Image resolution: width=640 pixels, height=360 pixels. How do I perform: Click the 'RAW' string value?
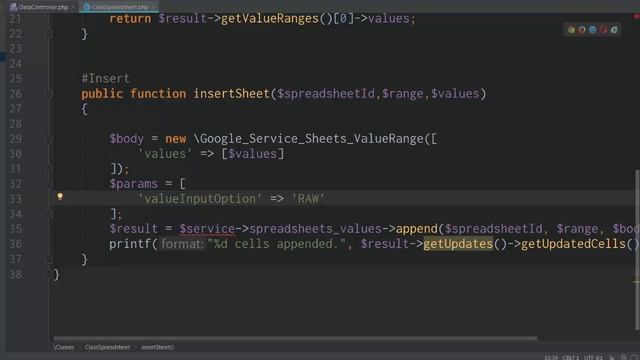tap(308, 199)
